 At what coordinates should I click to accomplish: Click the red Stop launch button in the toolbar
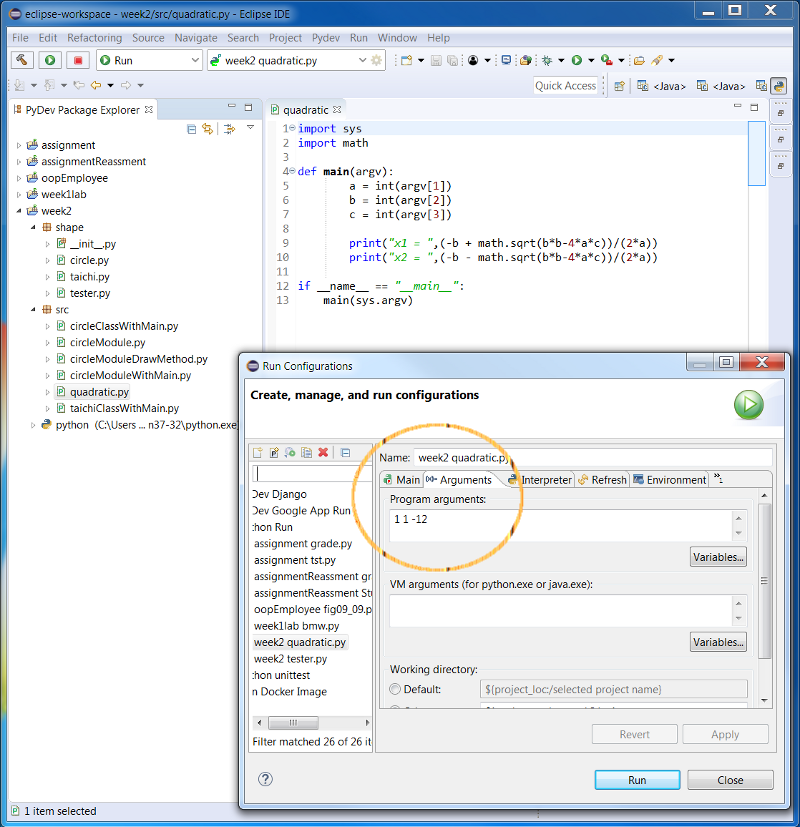pyautogui.click(x=78, y=60)
